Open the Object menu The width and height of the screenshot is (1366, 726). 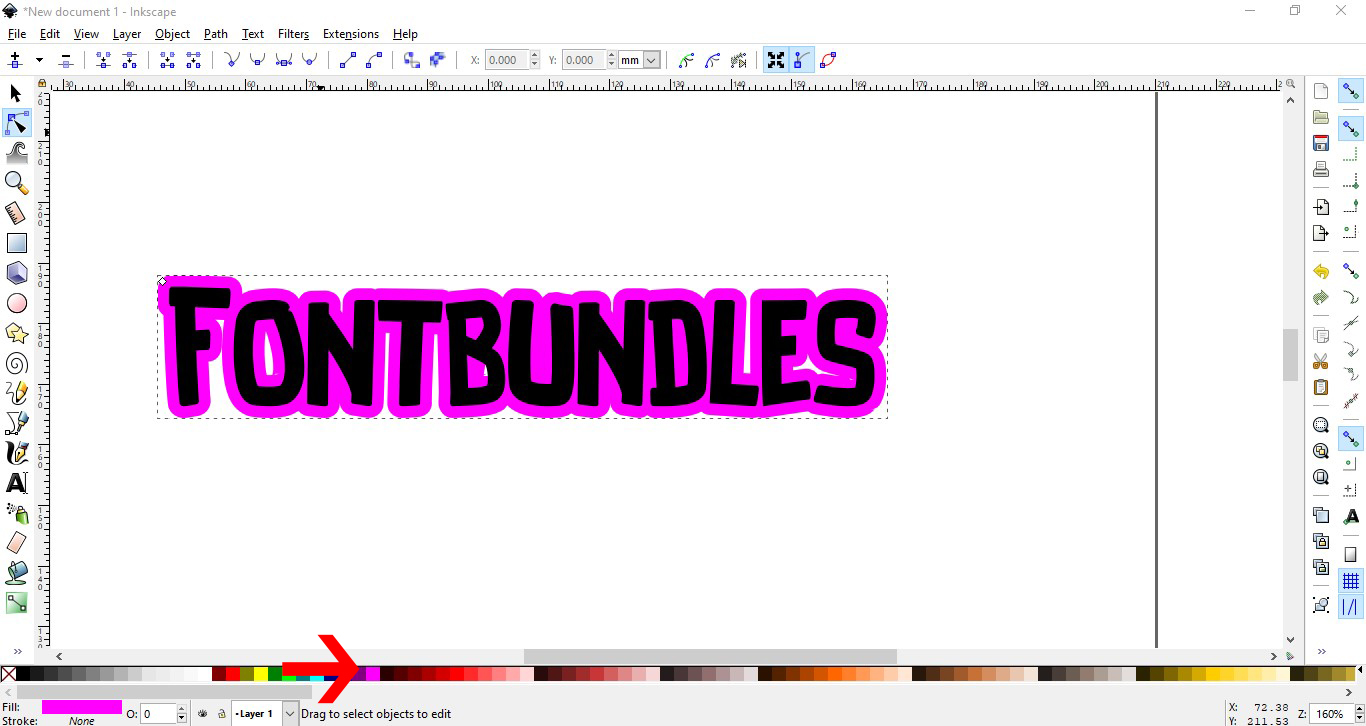(x=172, y=34)
